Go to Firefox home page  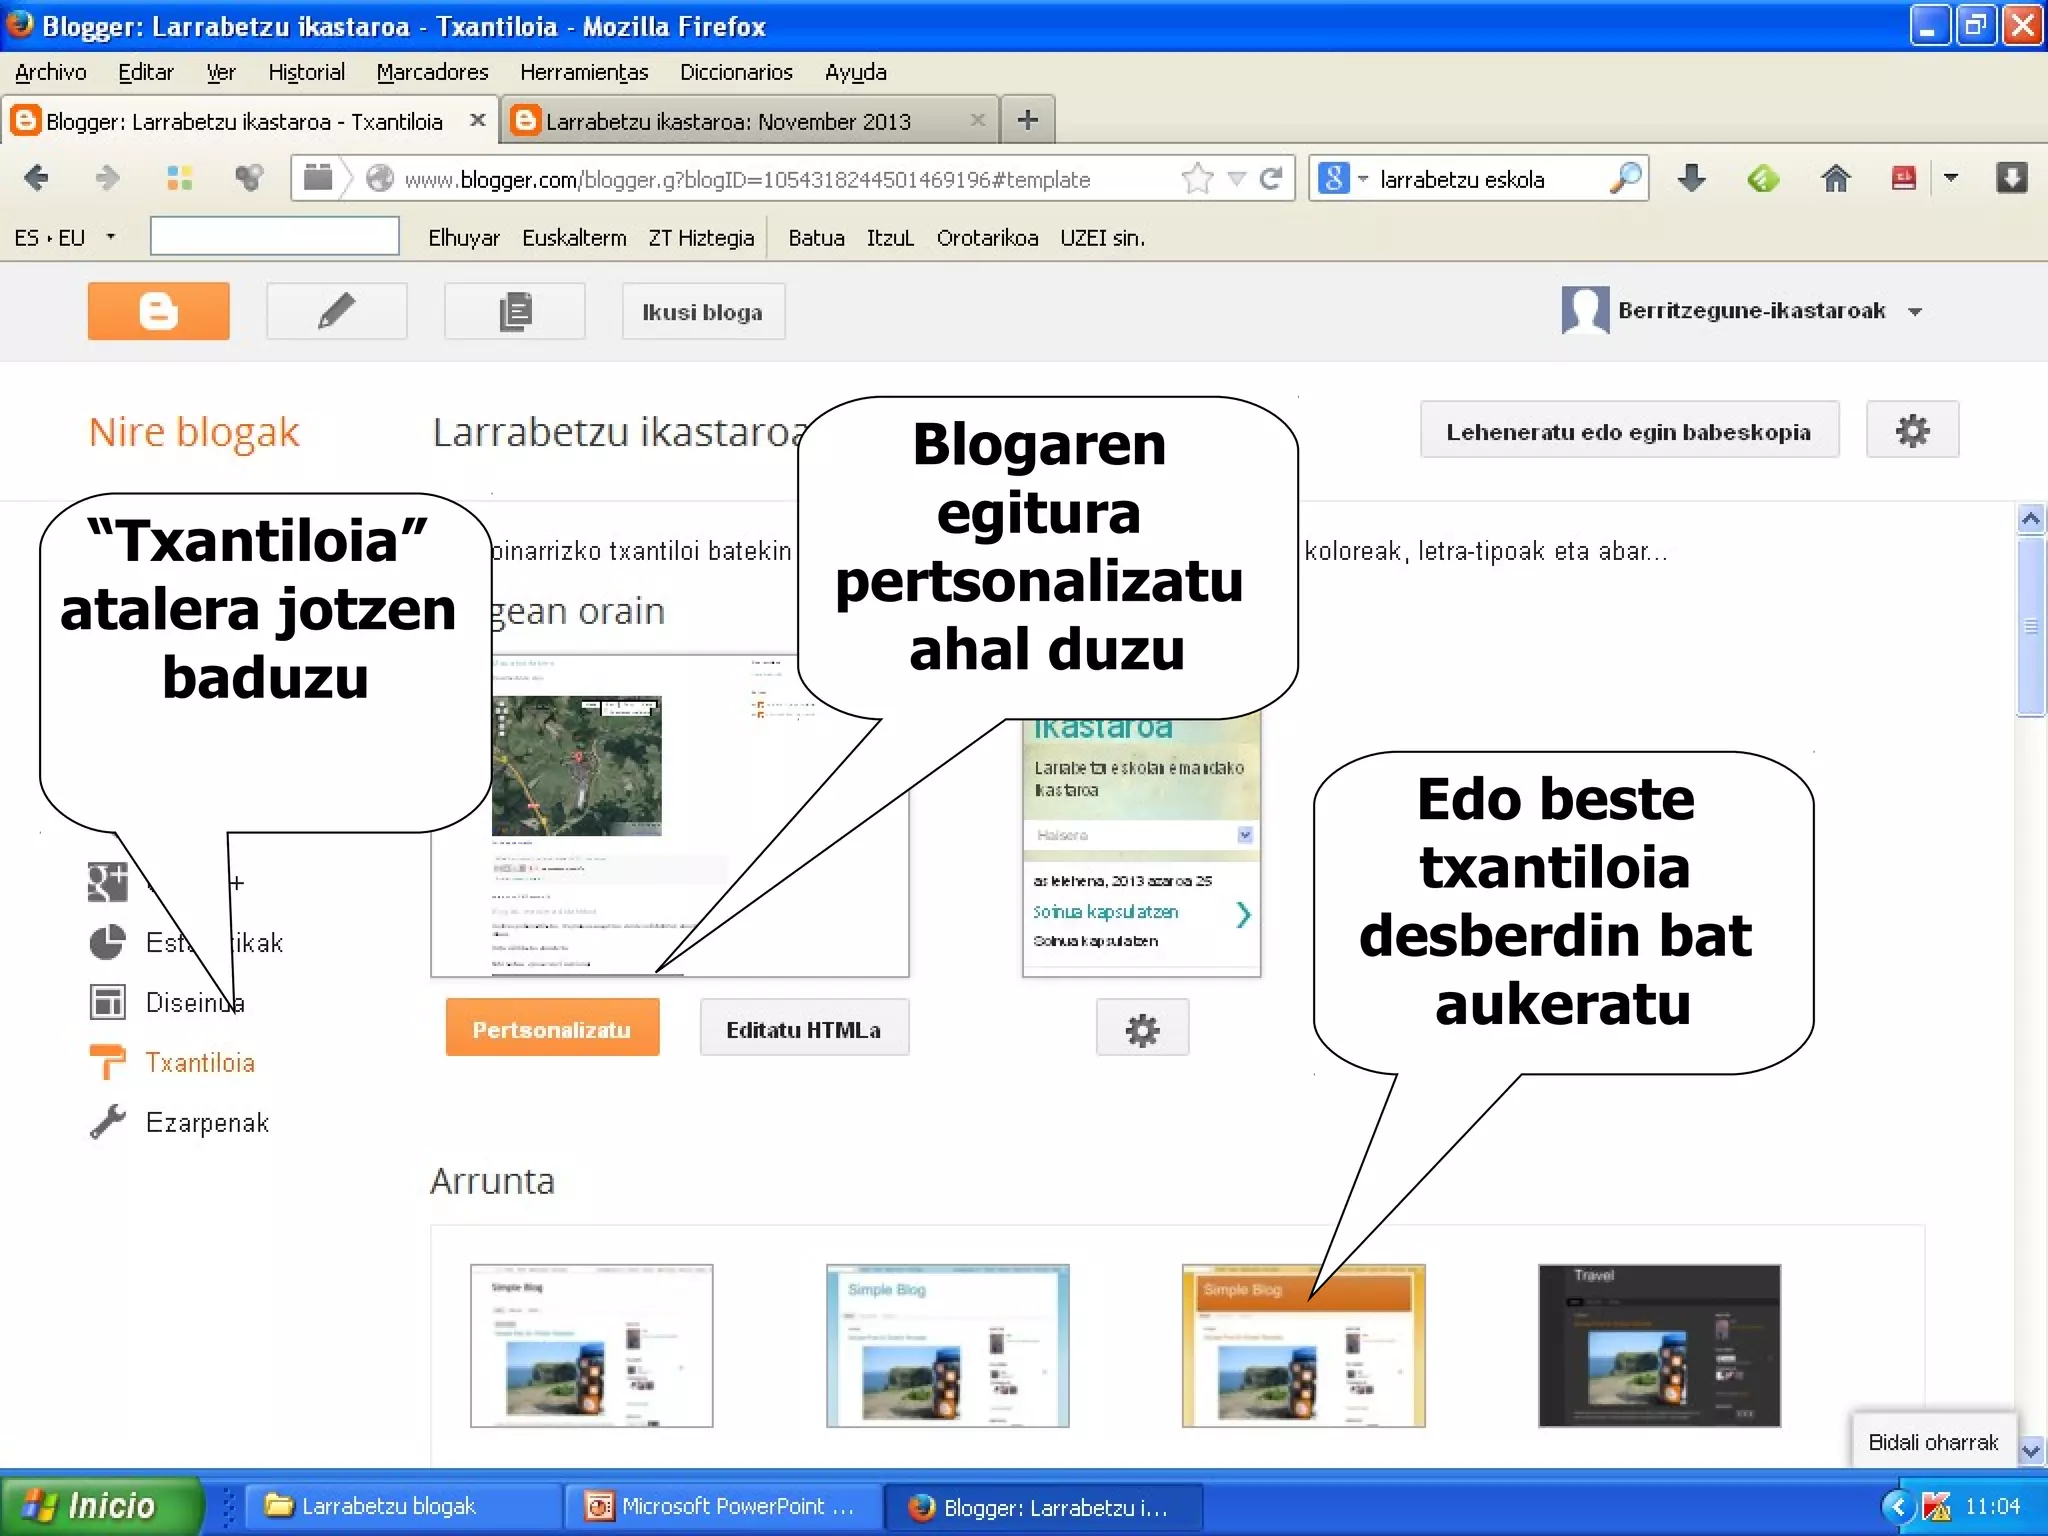(1835, 178)
